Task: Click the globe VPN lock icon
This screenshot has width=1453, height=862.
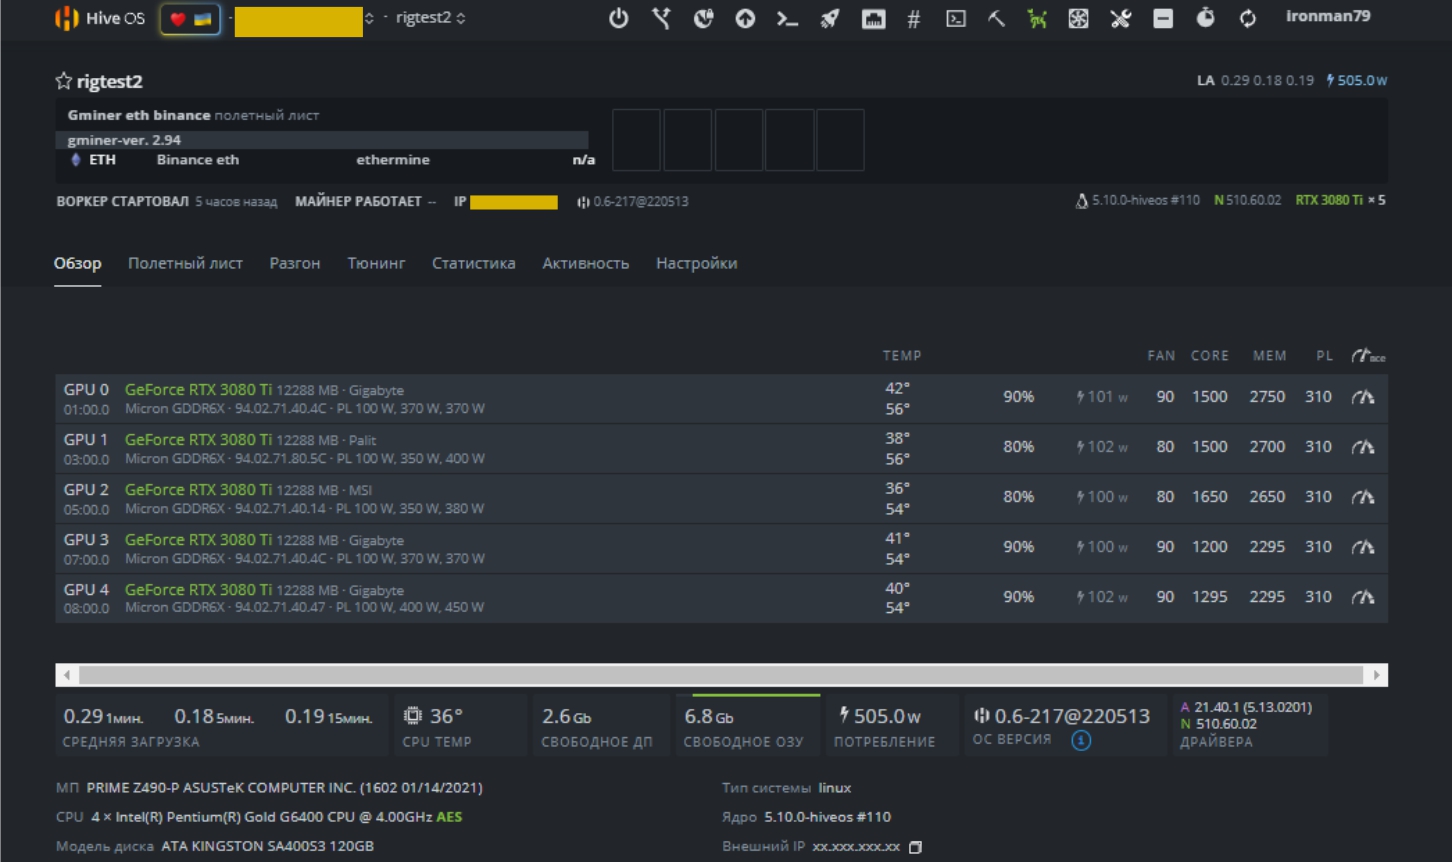Action: tap(704, 18)
